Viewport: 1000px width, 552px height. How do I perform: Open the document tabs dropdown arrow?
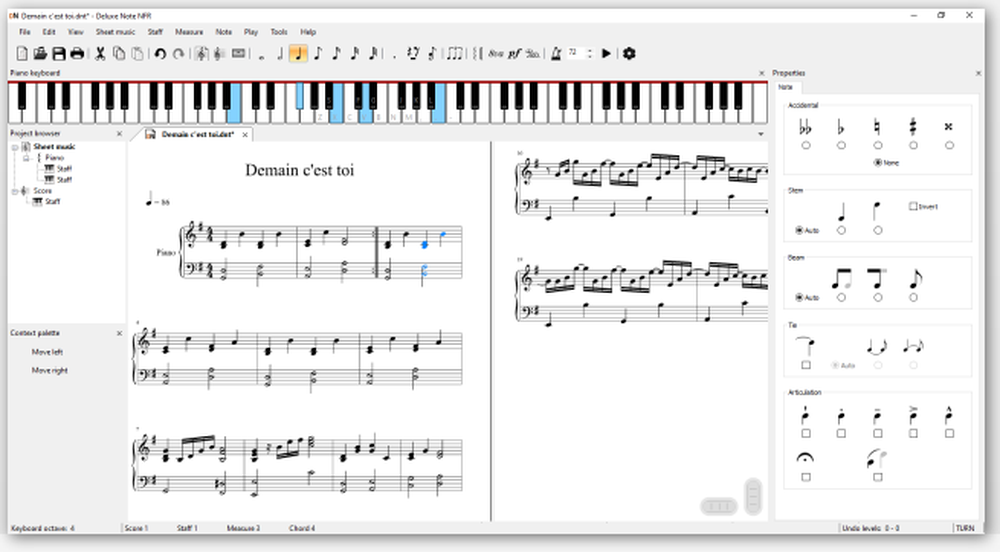[760, 134]
